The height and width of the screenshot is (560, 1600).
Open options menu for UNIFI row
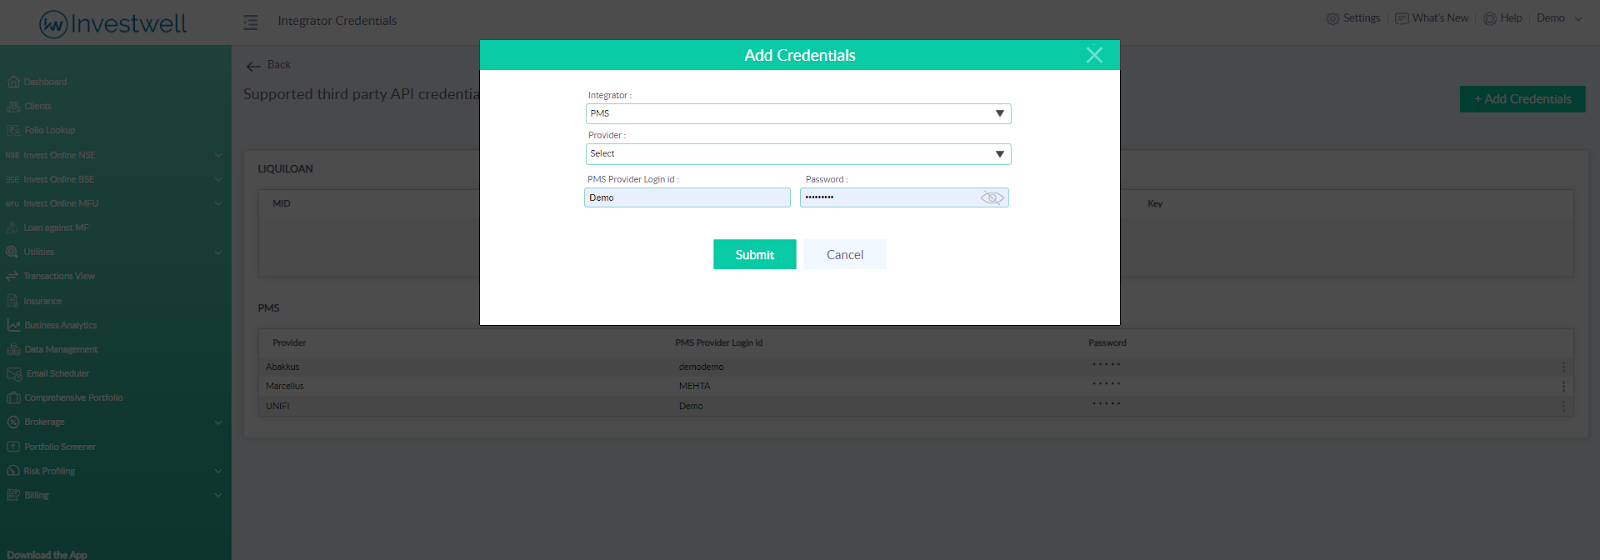point(1563,406)
